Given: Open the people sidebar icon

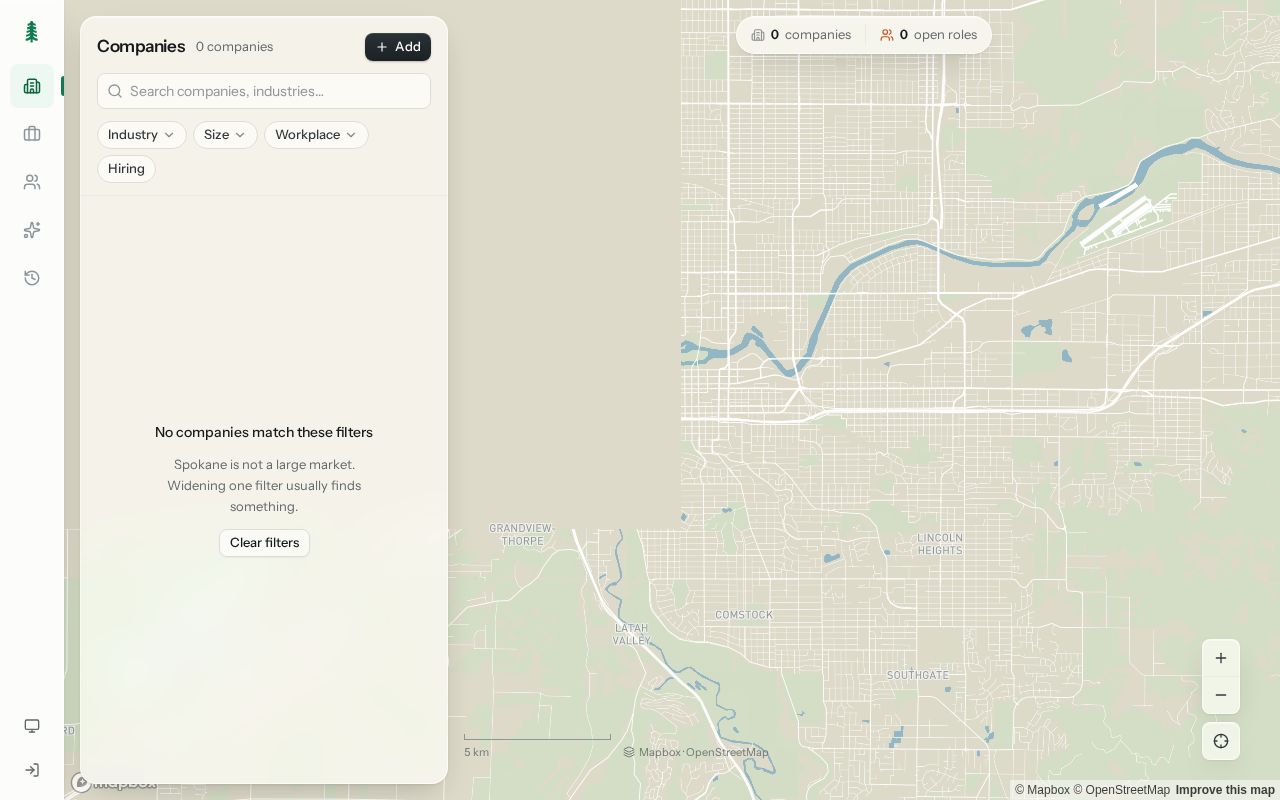Looking at the screenshot, I should (32, 182).
